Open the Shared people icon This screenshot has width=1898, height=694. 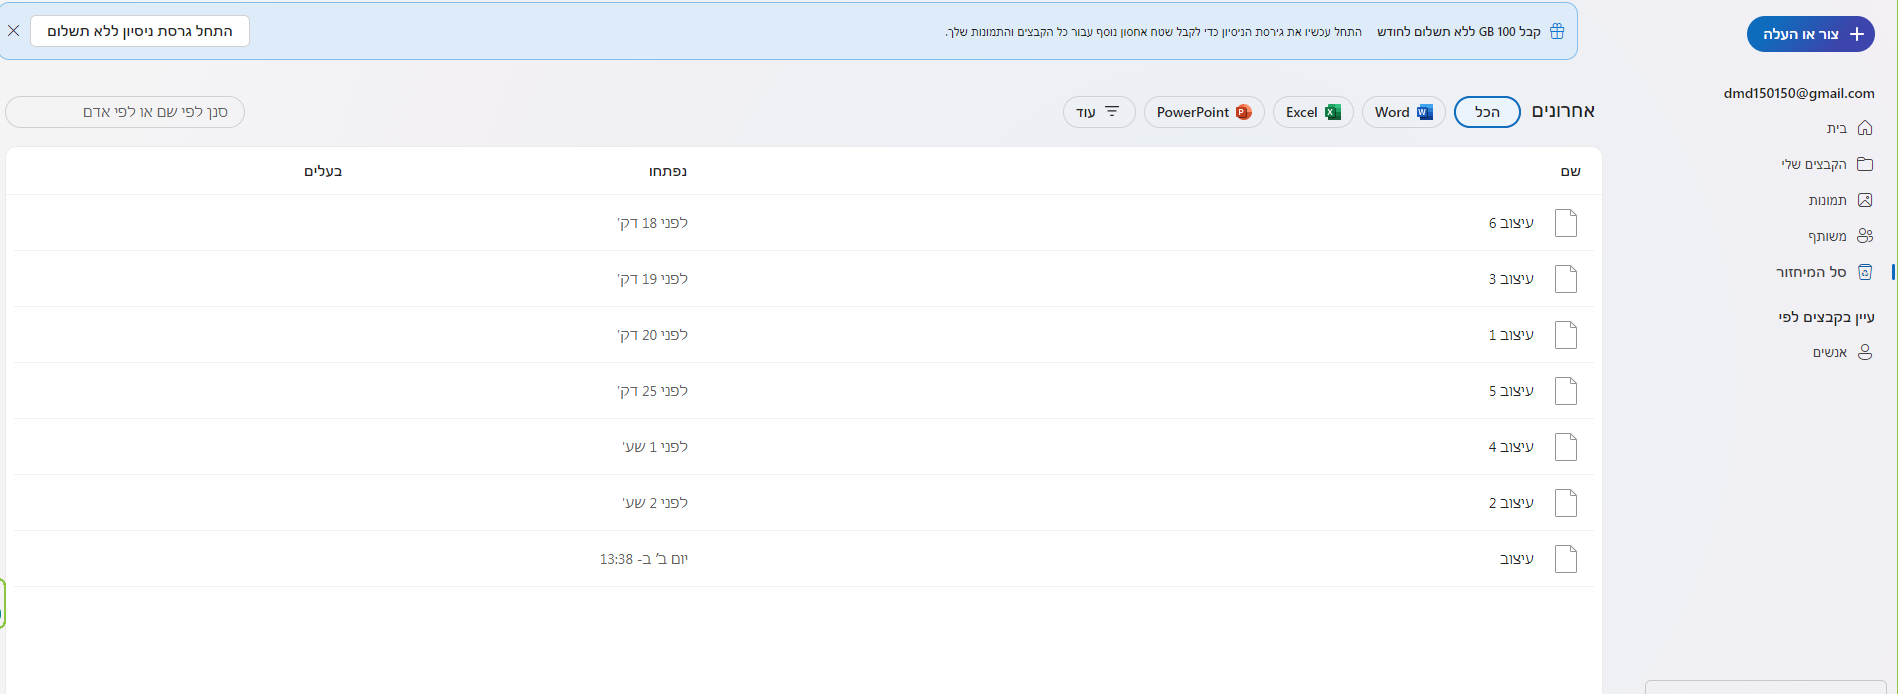(1864, 236)
